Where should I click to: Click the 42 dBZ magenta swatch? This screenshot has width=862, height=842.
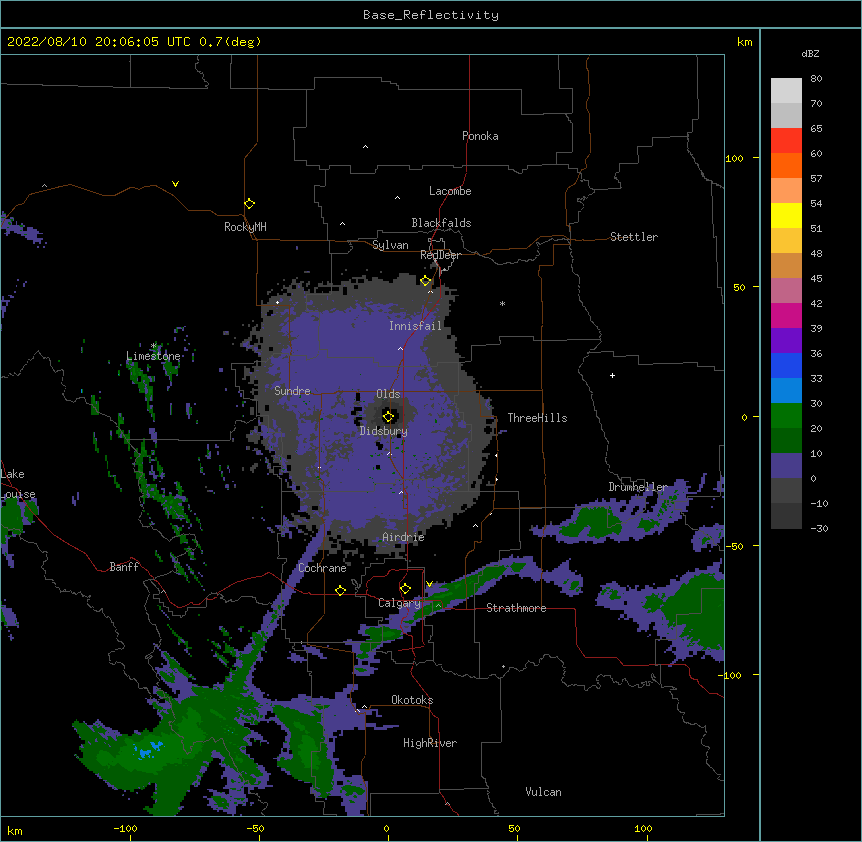[x=786, y=315]
